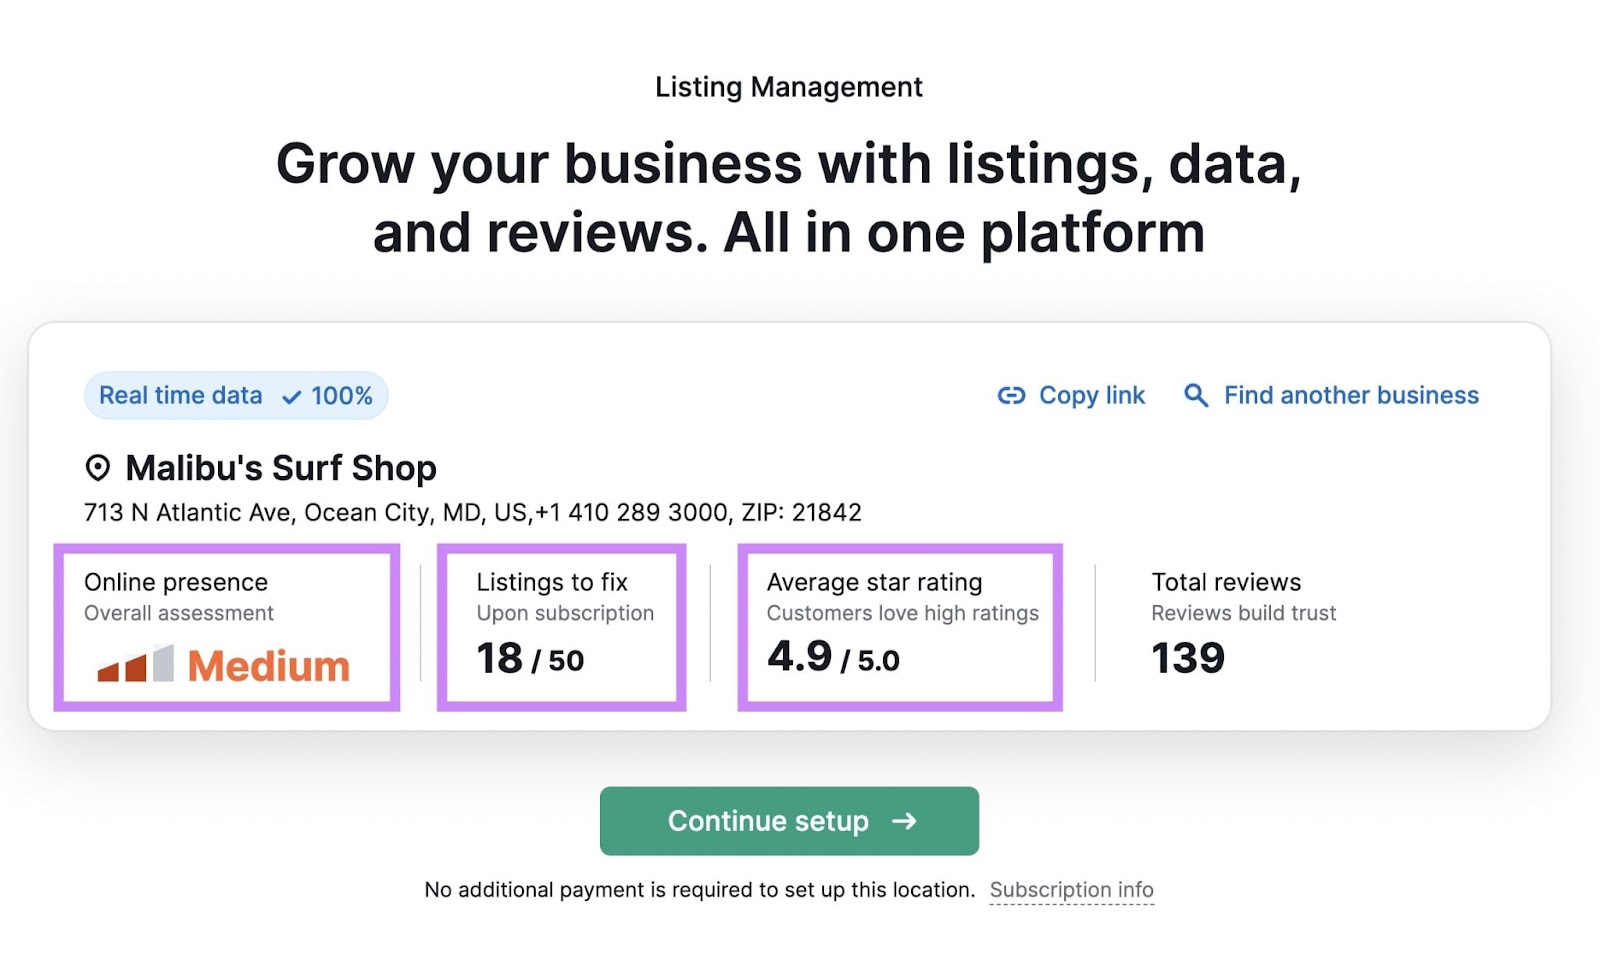Screen dimensions: 1600x970
Task: Click the arrow icon inside Continue setup
Action: tap(904, 821)
